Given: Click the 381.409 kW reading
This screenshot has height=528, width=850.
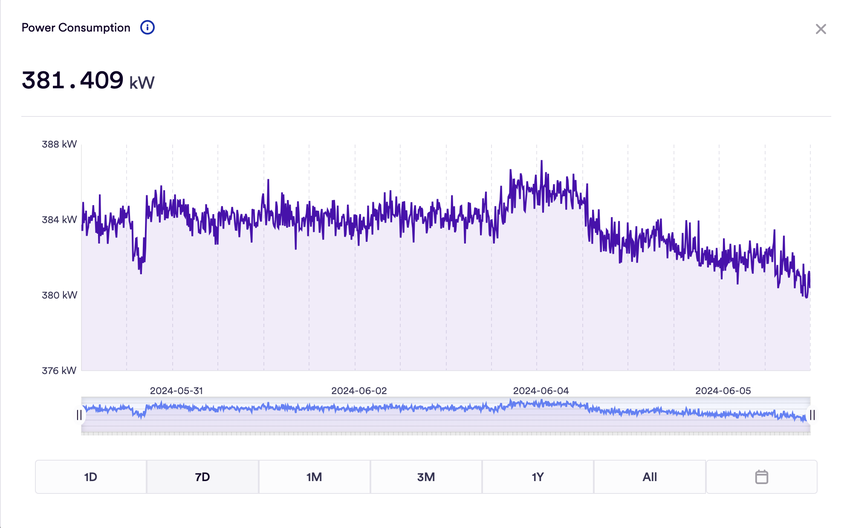Looking at the screenshot, I should 88,81.
